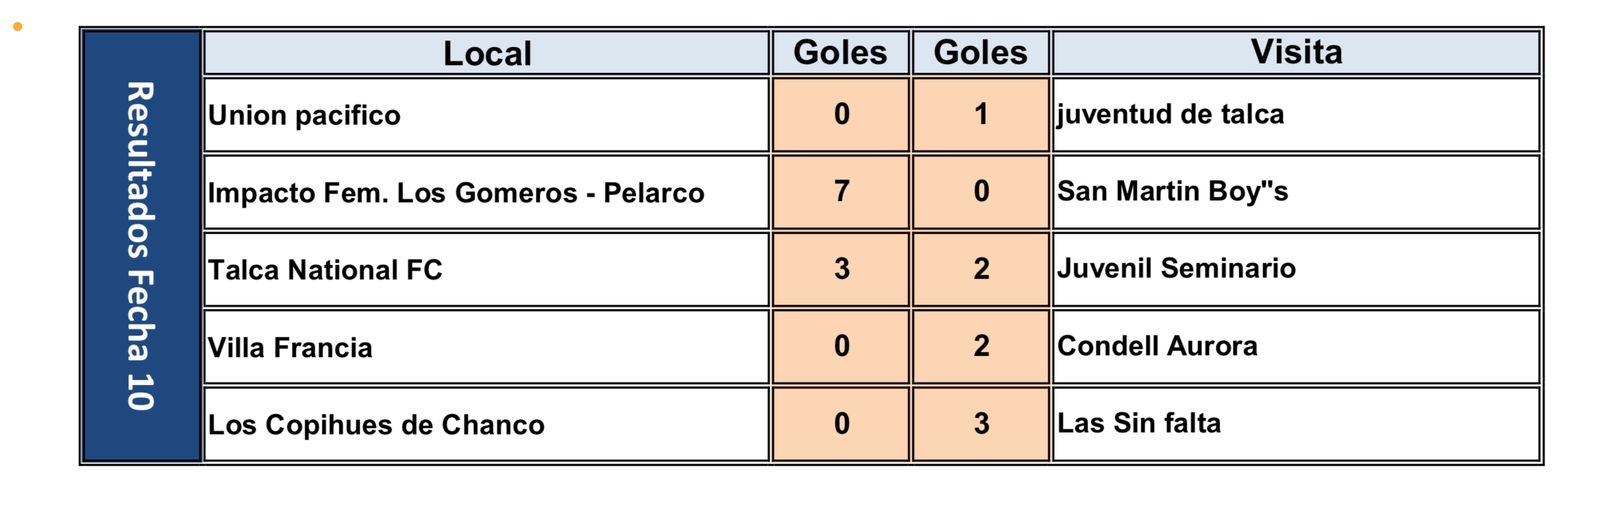Select the Union pacifico cell

pyautogui.click(x=487, y=115)
